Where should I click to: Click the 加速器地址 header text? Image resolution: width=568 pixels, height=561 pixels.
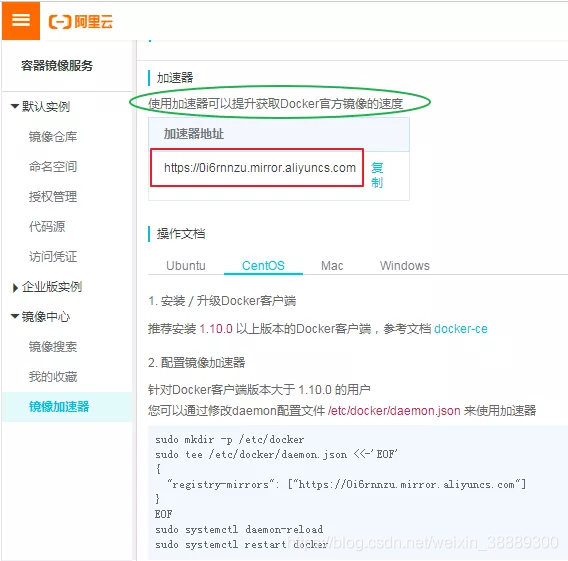click(x=194, y=134)
